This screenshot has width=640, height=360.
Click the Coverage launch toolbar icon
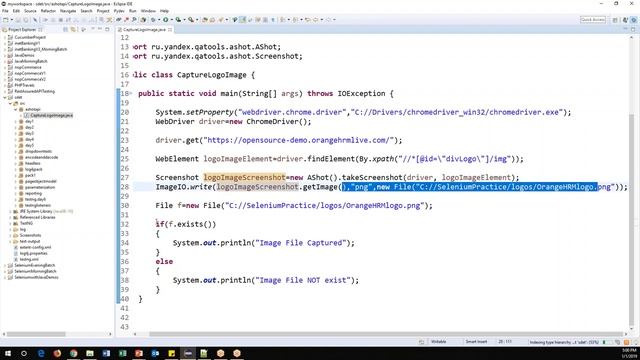click(x=178, y=20)
